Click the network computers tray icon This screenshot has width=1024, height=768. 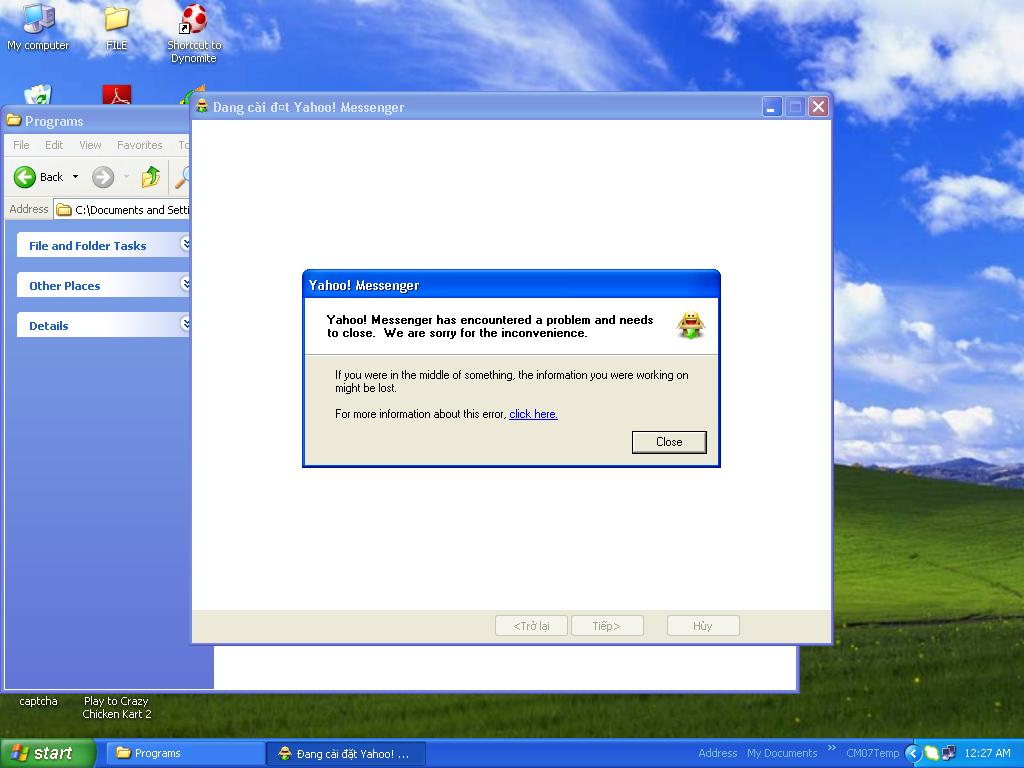pos(949,753)
